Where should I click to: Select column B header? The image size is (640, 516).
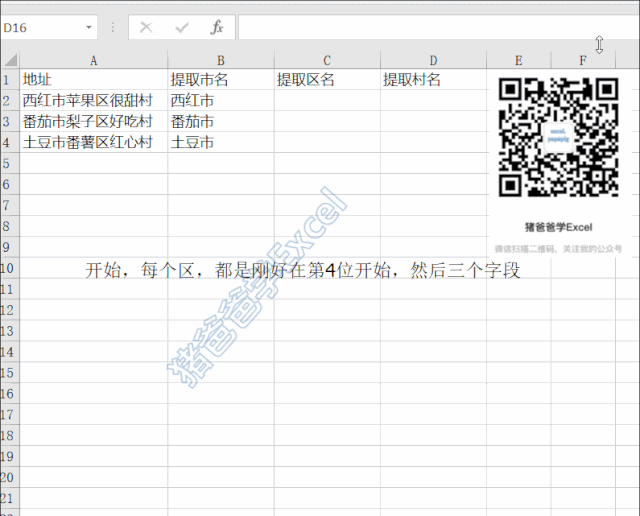tap(221, 60)
